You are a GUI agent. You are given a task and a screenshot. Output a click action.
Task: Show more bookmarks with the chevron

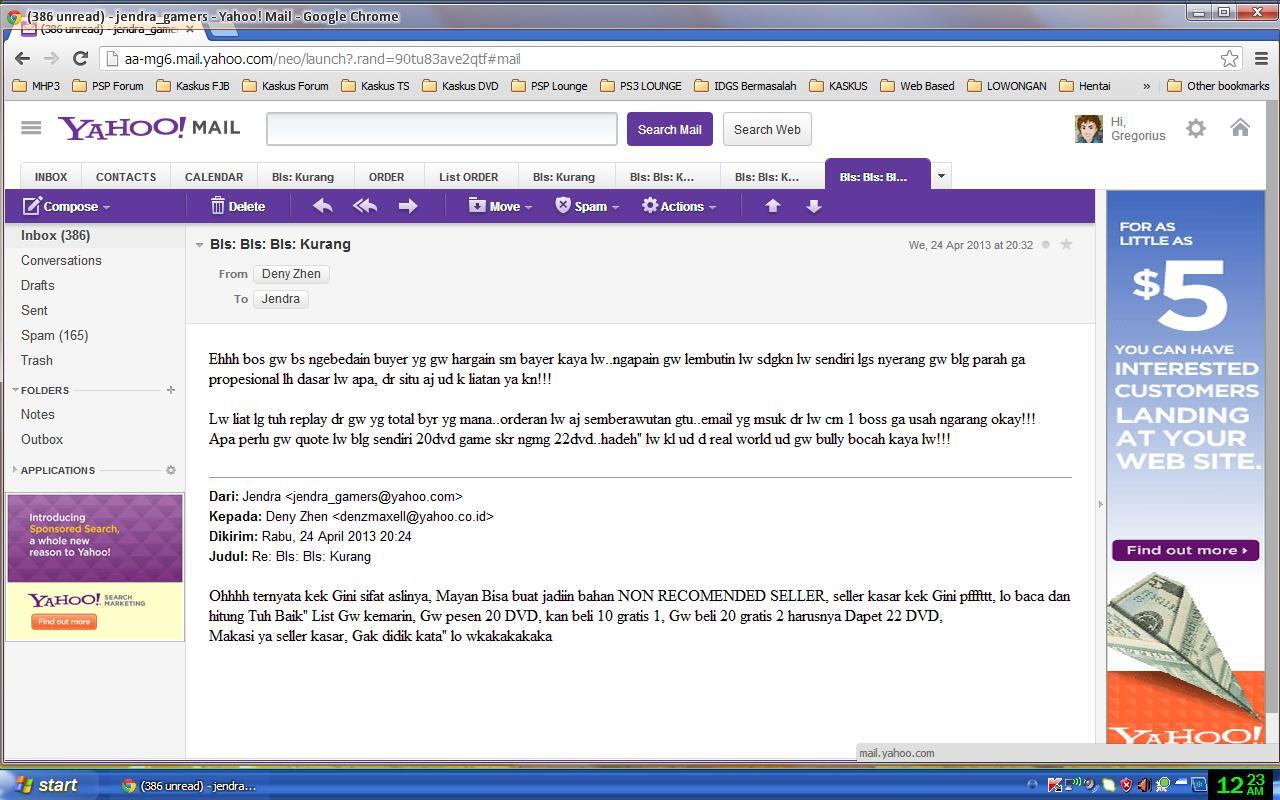pyautogui.click(x=1145, y=86)
